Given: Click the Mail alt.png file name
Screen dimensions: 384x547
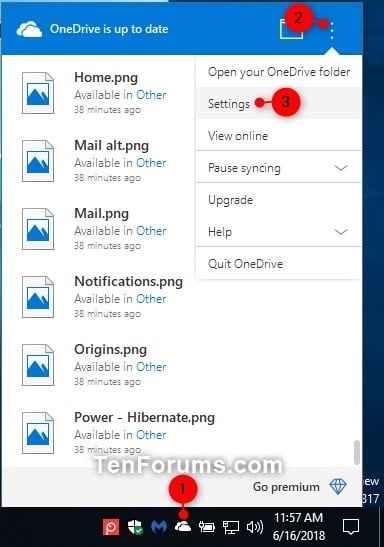Looking at the screenshot, I should pyautogui.click(x=112, y=145).
